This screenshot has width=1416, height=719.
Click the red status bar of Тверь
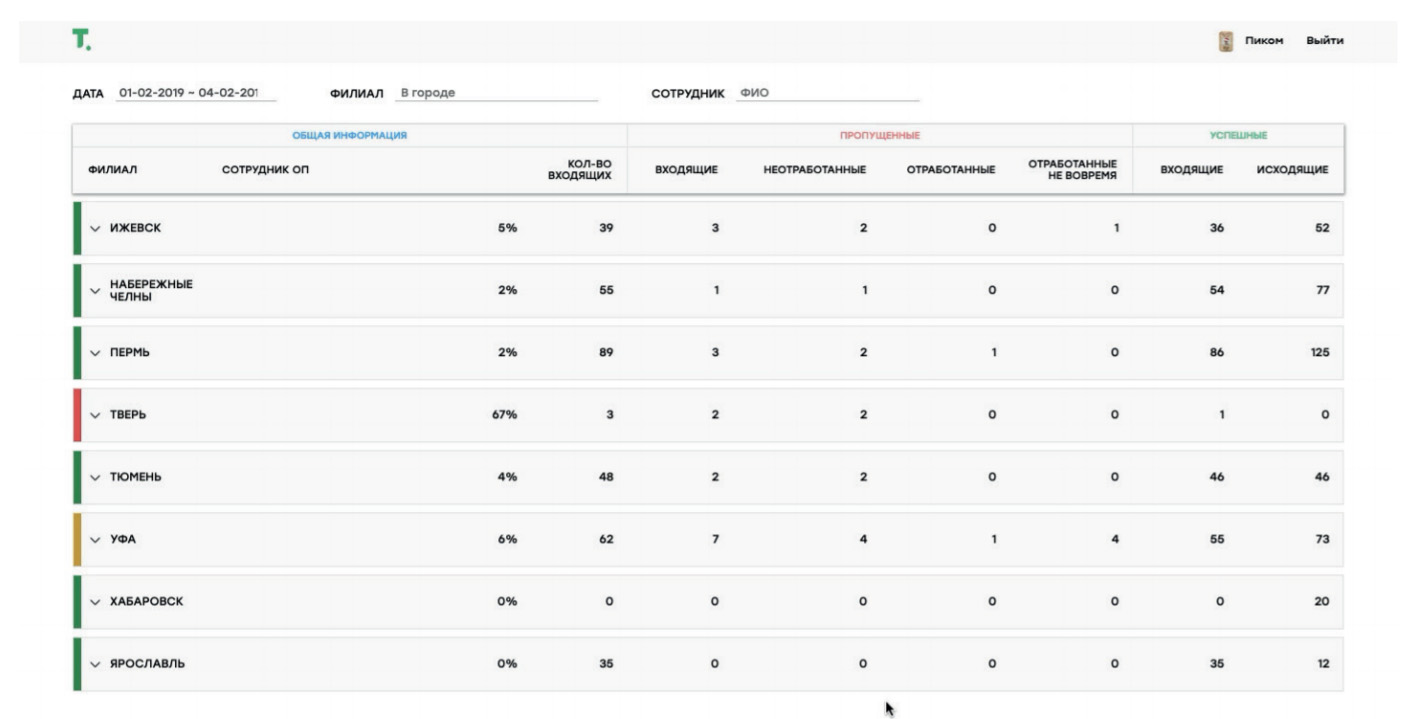click(77, 415)
